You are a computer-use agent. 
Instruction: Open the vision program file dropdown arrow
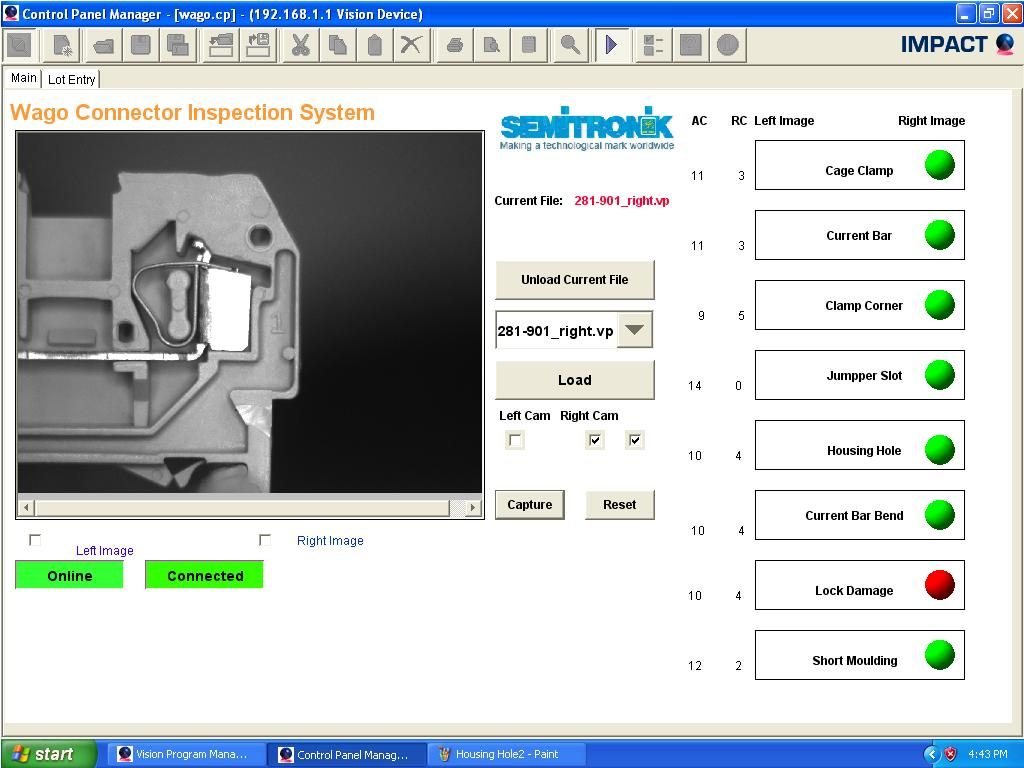click(x=635, y=330)
